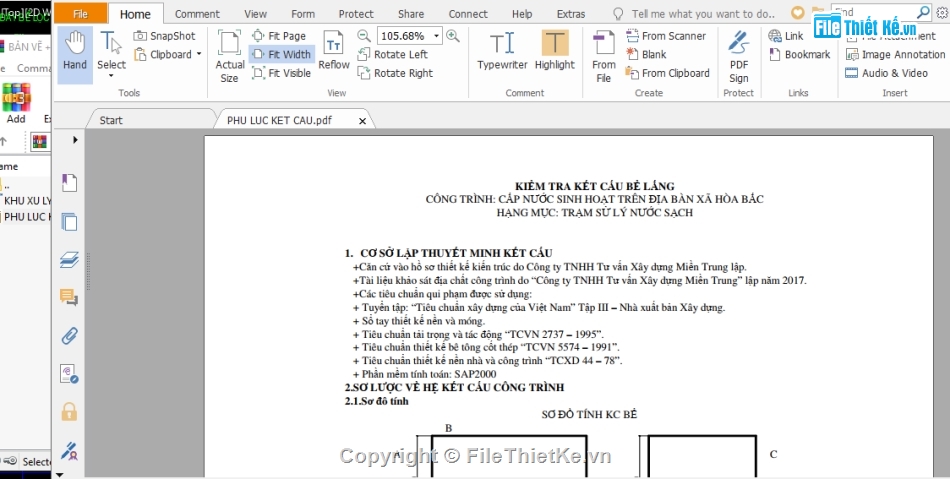This screenshot has width=950, height=479.
Task: Select the Typewriter comment tool
Action: coord(502,51)
